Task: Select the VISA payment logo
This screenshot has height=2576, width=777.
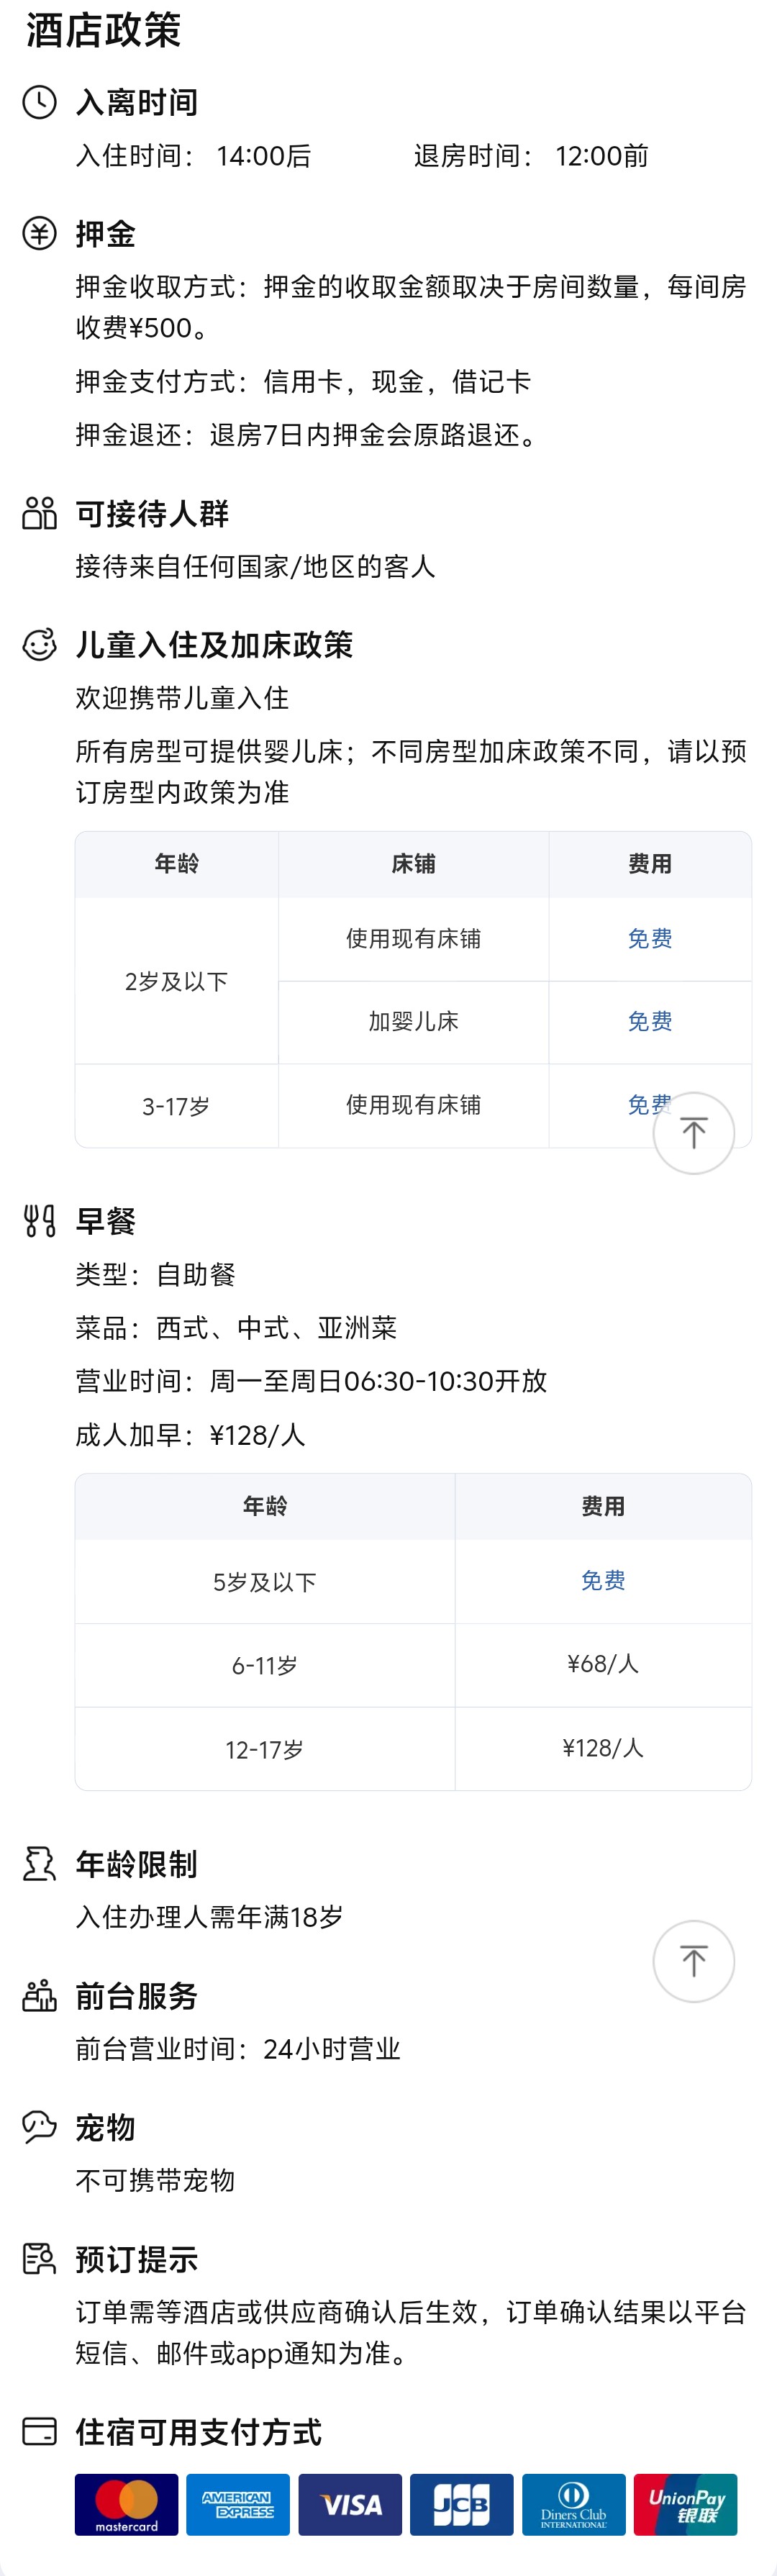Action: pos(350,2504)
